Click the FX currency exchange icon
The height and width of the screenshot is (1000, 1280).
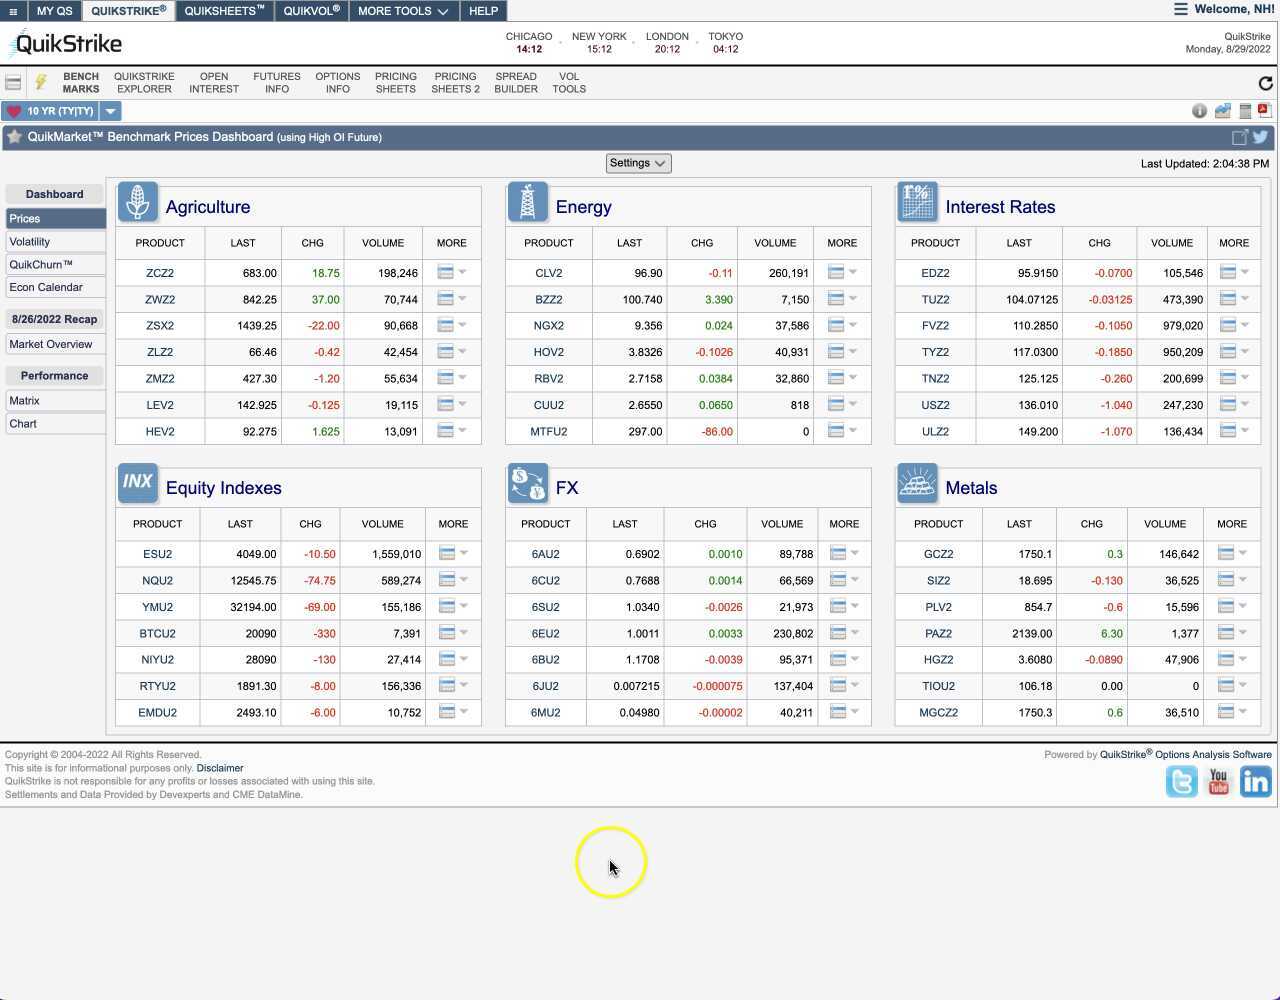[528, 483]
